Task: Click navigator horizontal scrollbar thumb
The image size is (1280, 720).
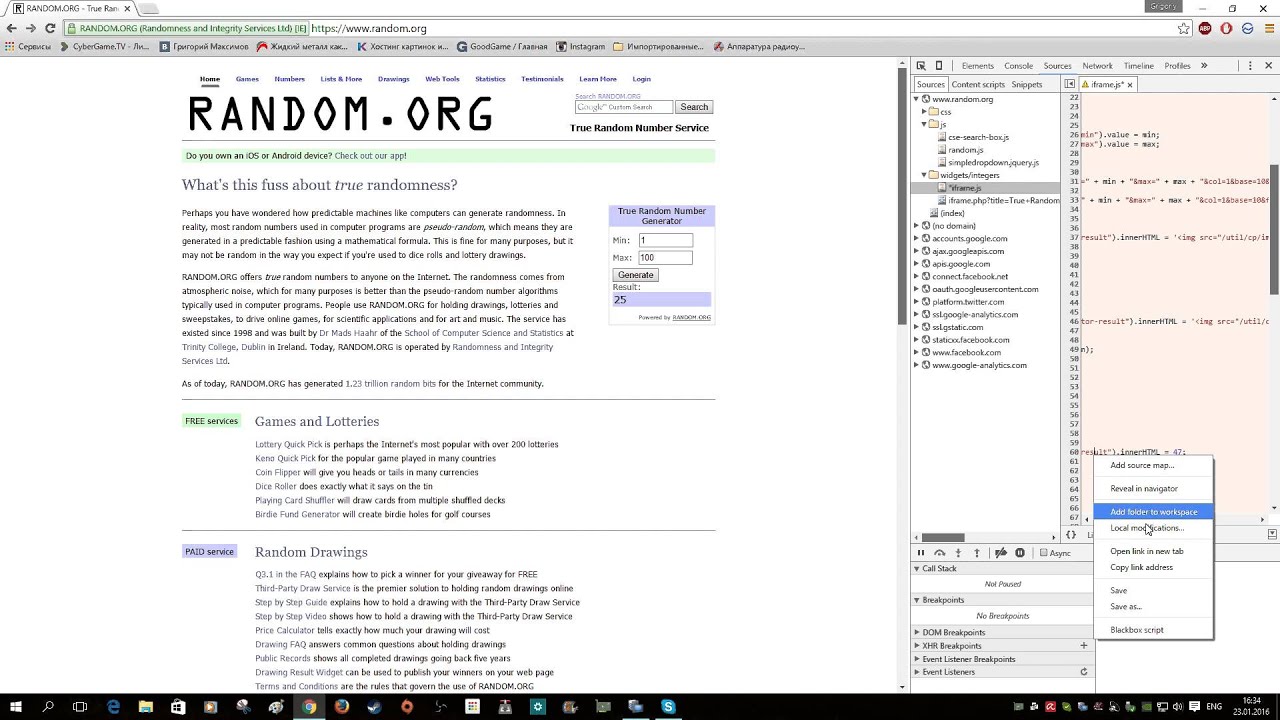Action: (x=943, y=537)
